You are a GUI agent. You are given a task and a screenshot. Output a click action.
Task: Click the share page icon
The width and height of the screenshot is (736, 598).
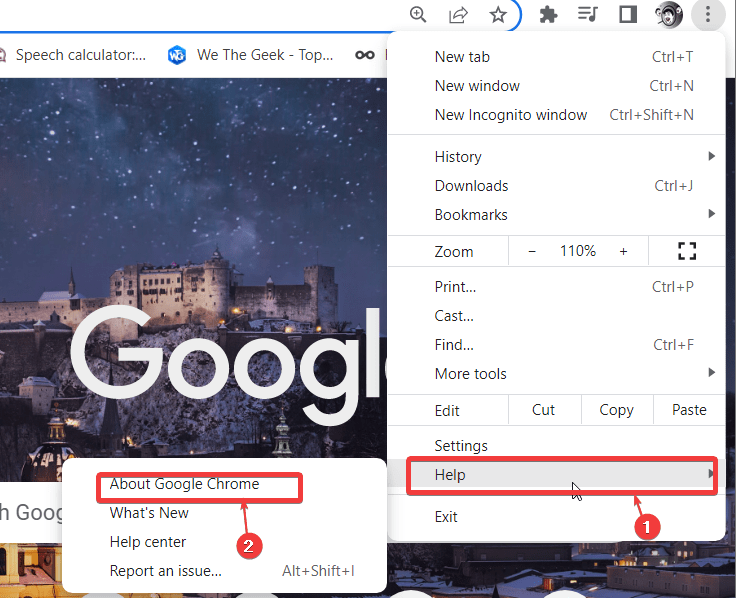(x=458, y=15)
